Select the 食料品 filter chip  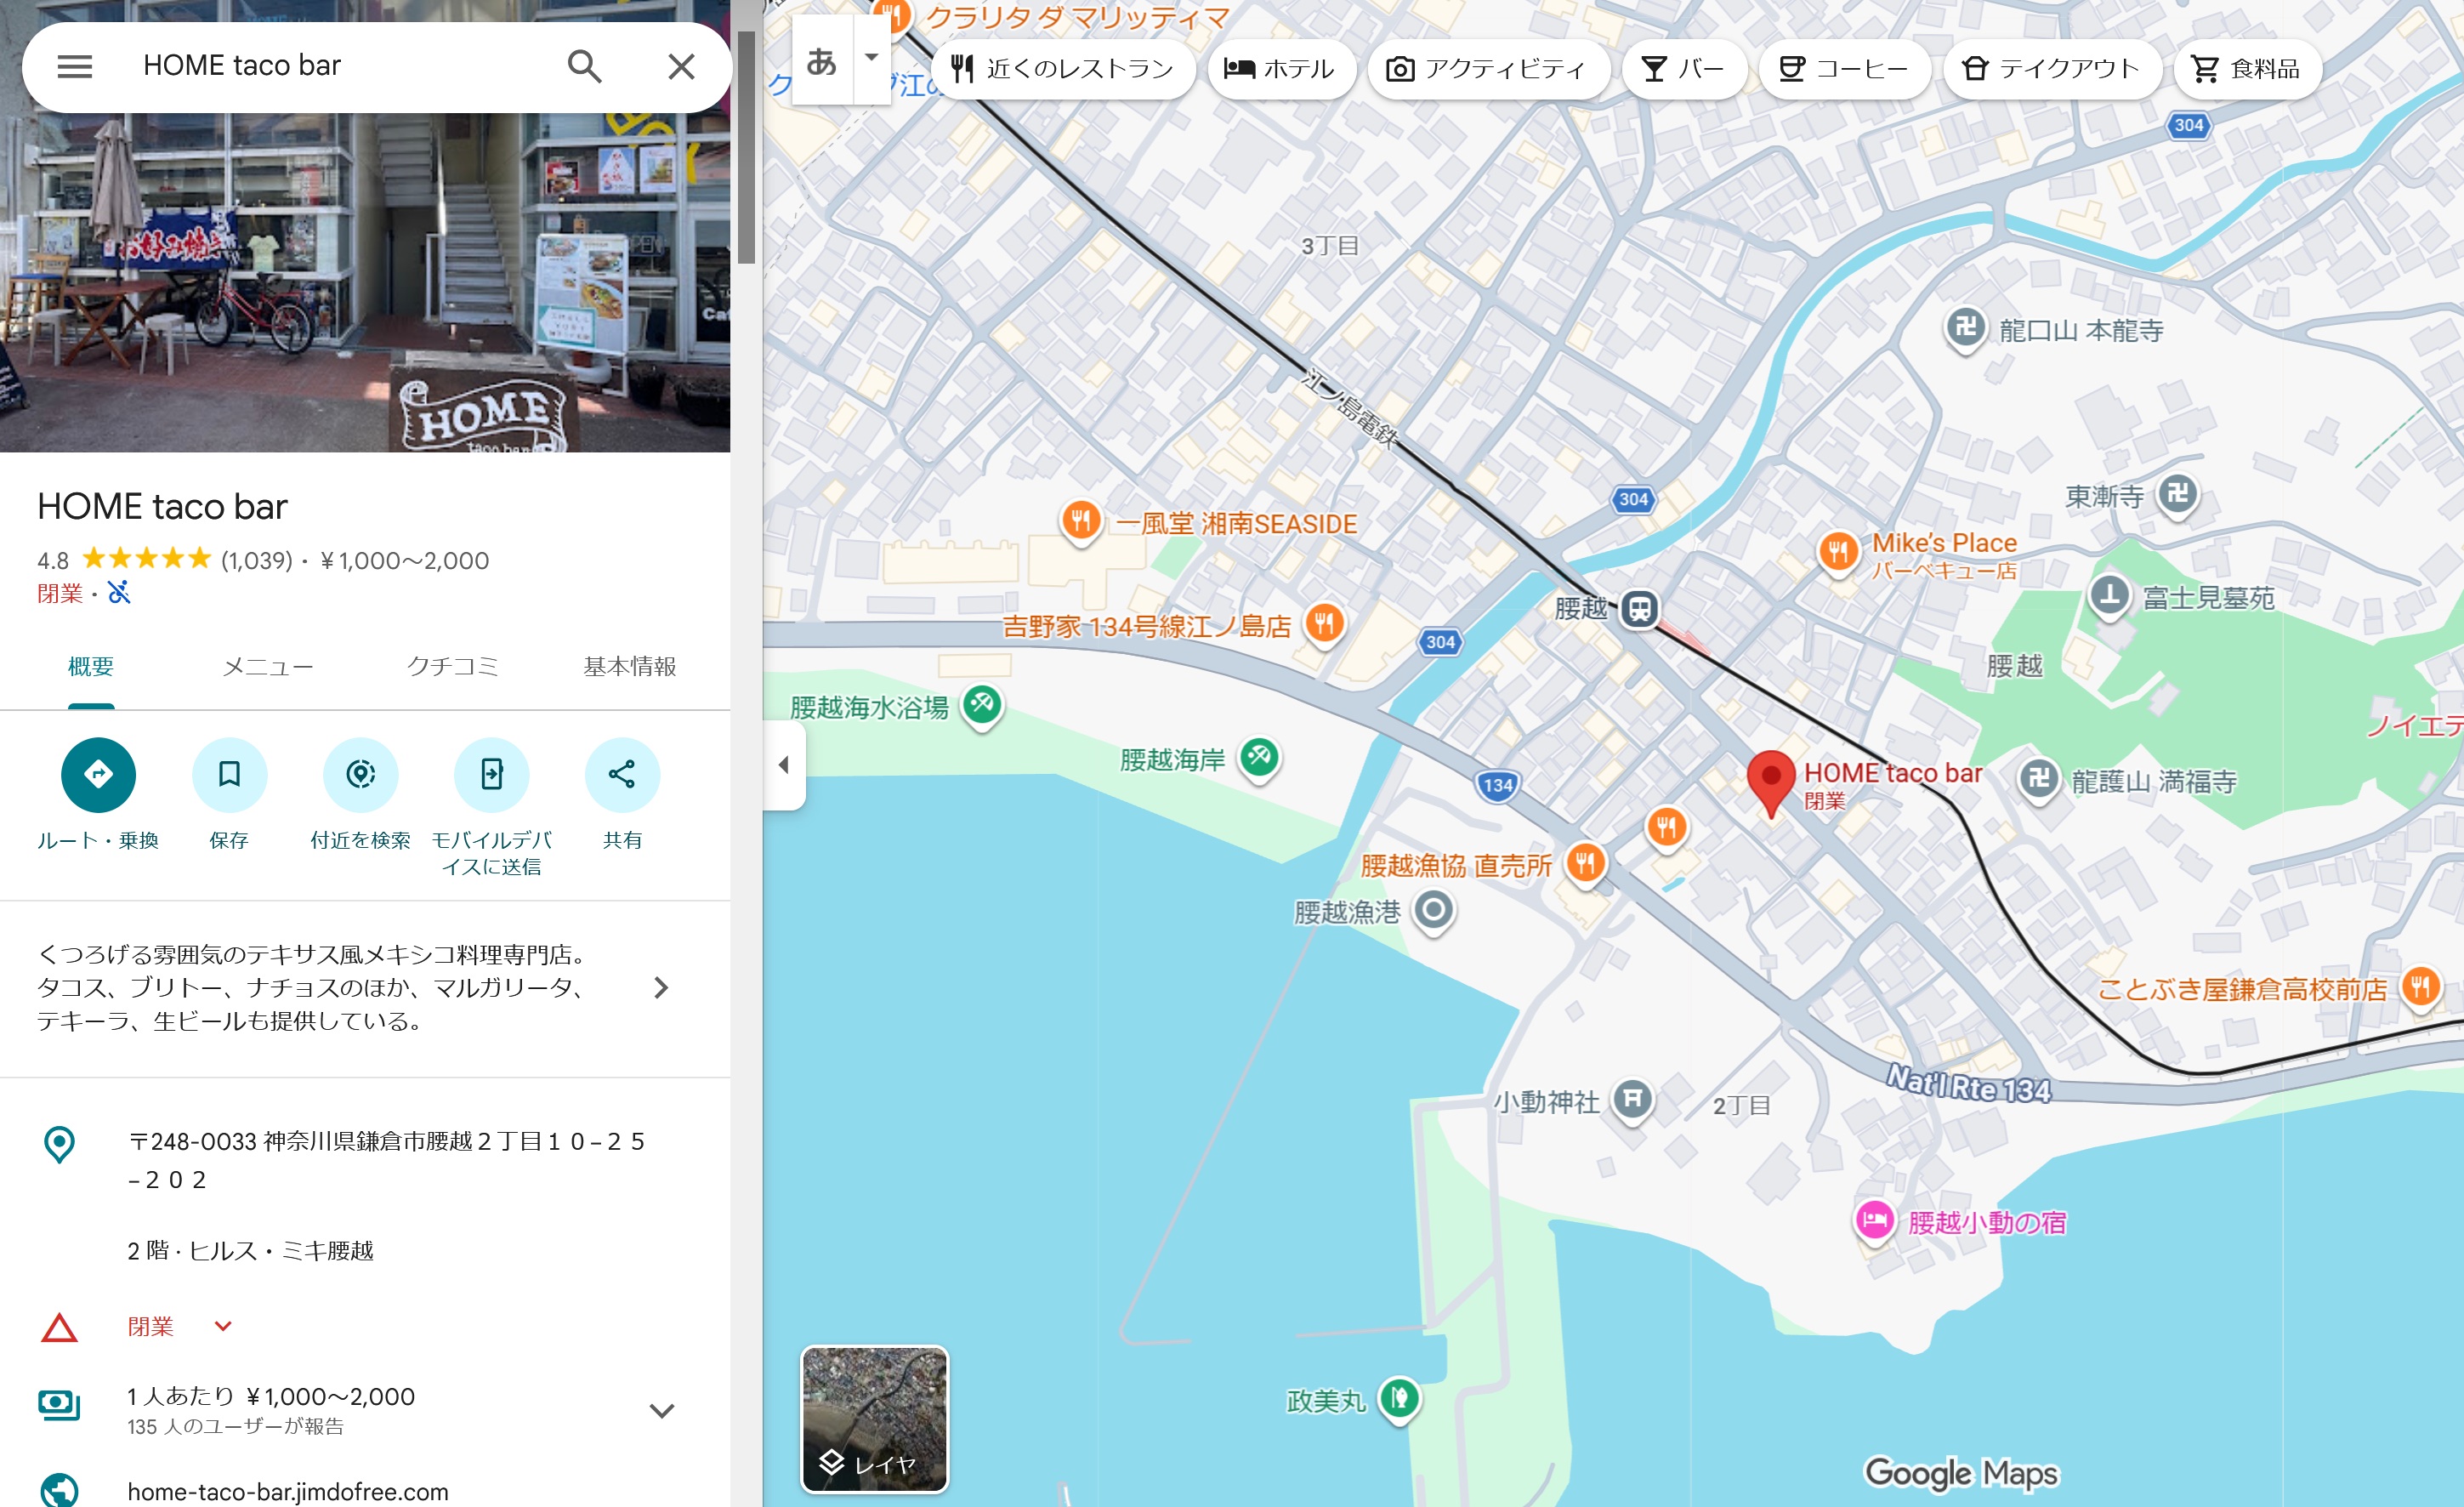[x=2246, y=69]
